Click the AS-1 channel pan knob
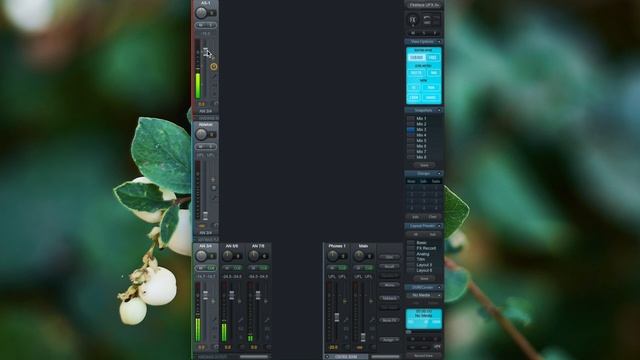 201,13
